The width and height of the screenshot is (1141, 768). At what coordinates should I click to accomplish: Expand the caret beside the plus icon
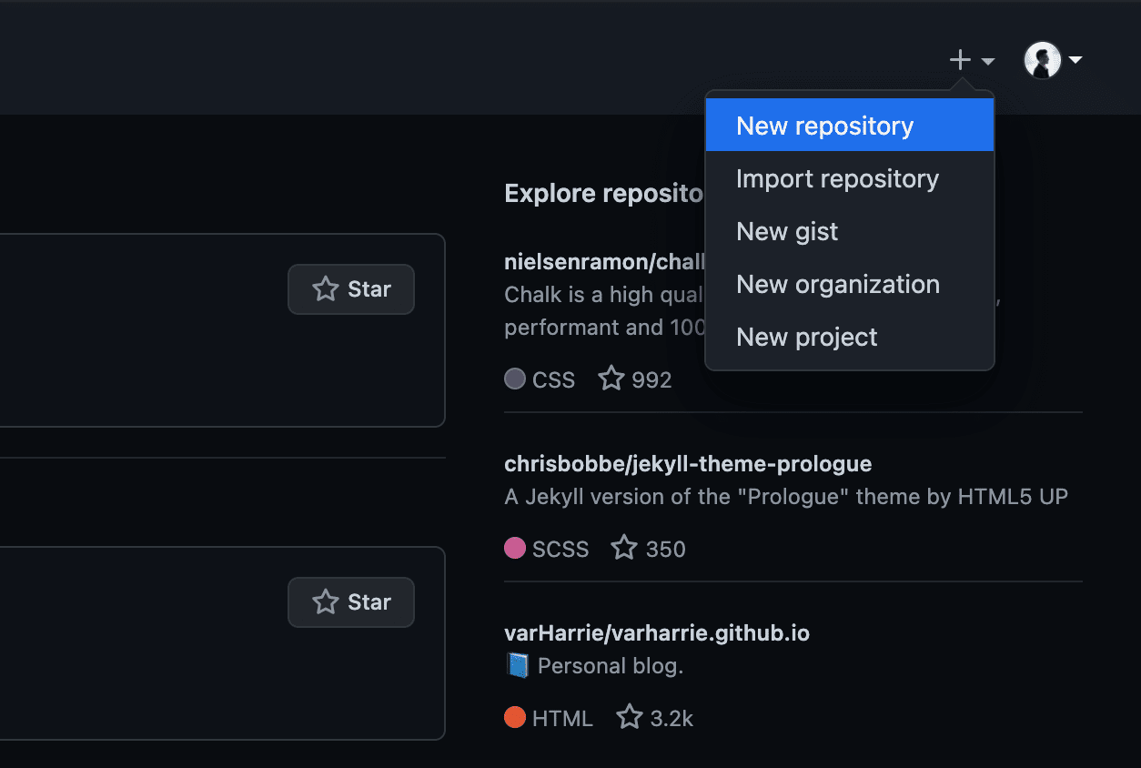[x=988, y=61]
